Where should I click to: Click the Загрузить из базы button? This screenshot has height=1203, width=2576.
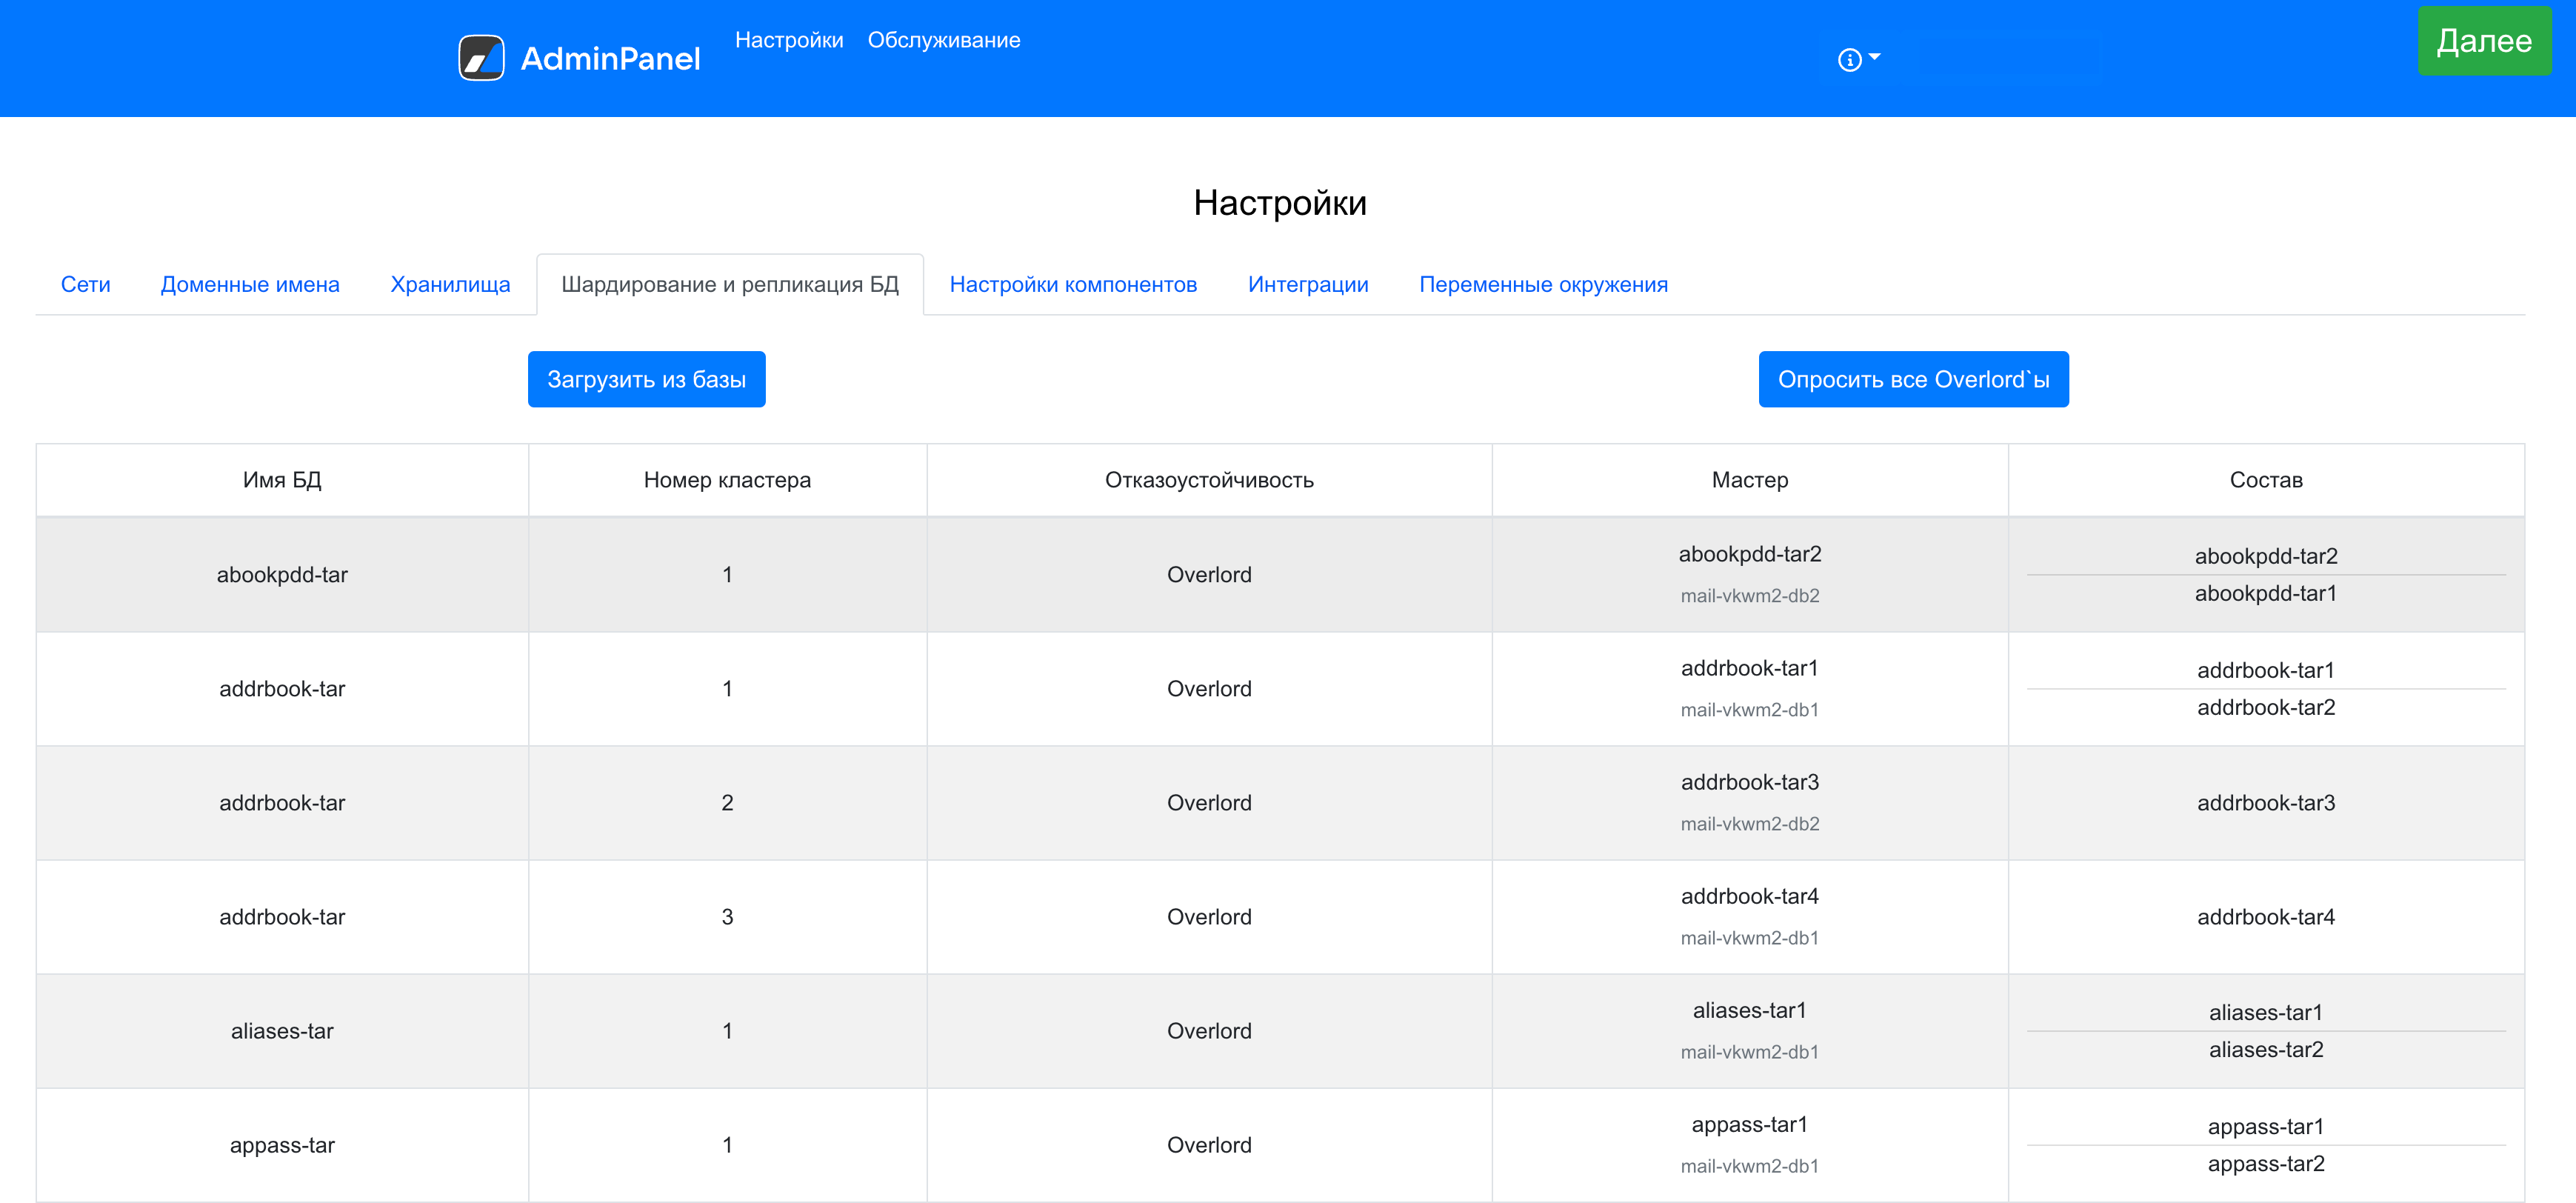(646, 380)
